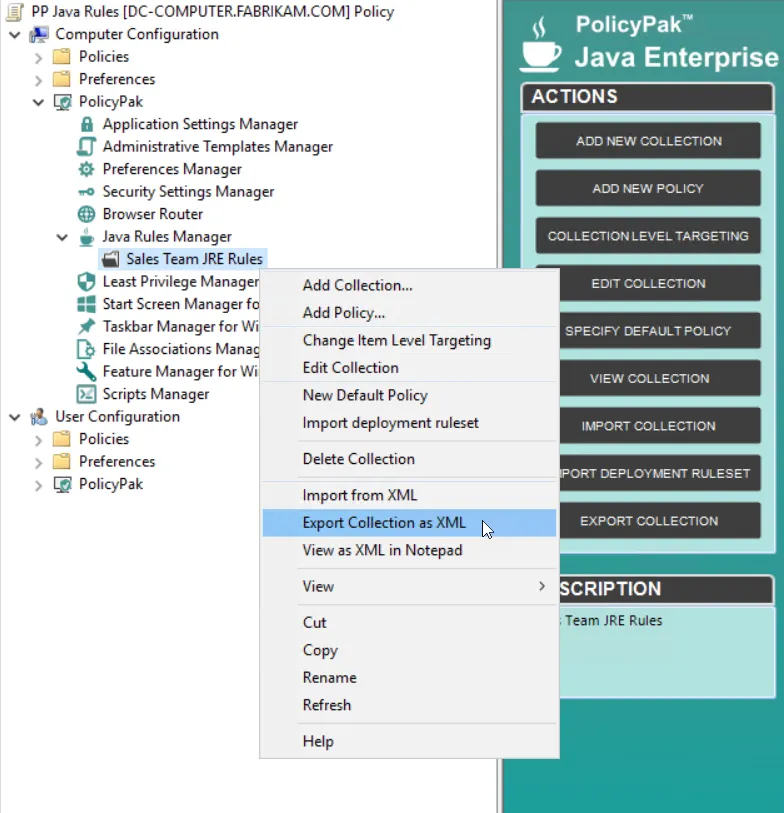
Task: Select Delete Collection menu entry
Action: [x=409, y=459]
